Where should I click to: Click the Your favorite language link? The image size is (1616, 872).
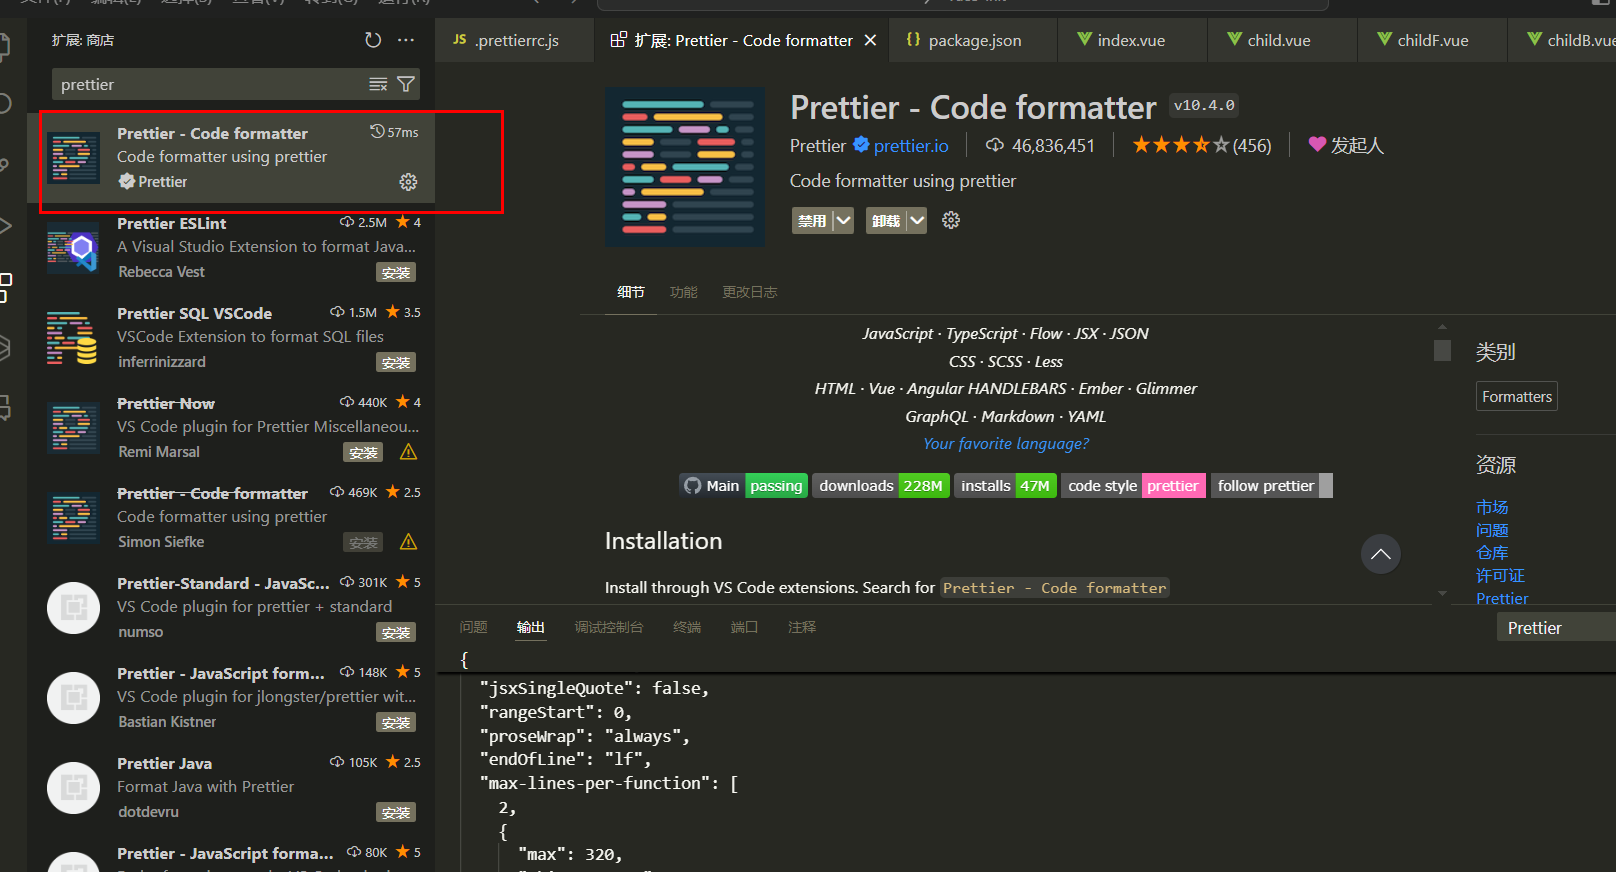[1006, 443]
